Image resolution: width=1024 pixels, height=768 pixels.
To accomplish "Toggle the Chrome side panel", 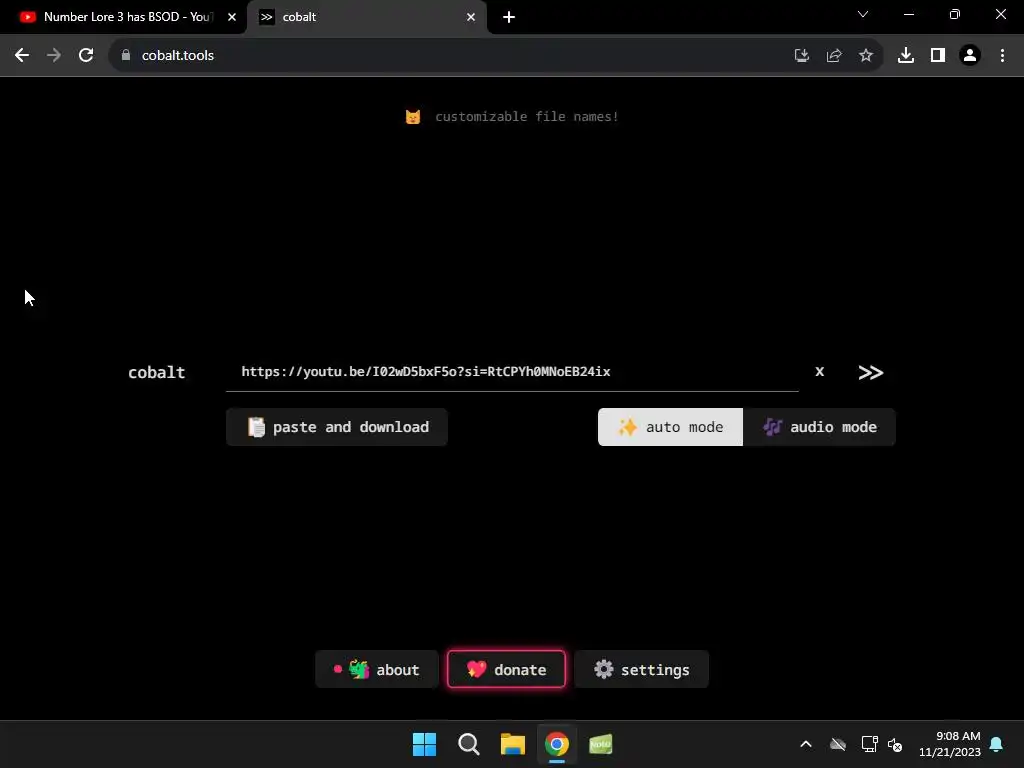I will point(938,56).
